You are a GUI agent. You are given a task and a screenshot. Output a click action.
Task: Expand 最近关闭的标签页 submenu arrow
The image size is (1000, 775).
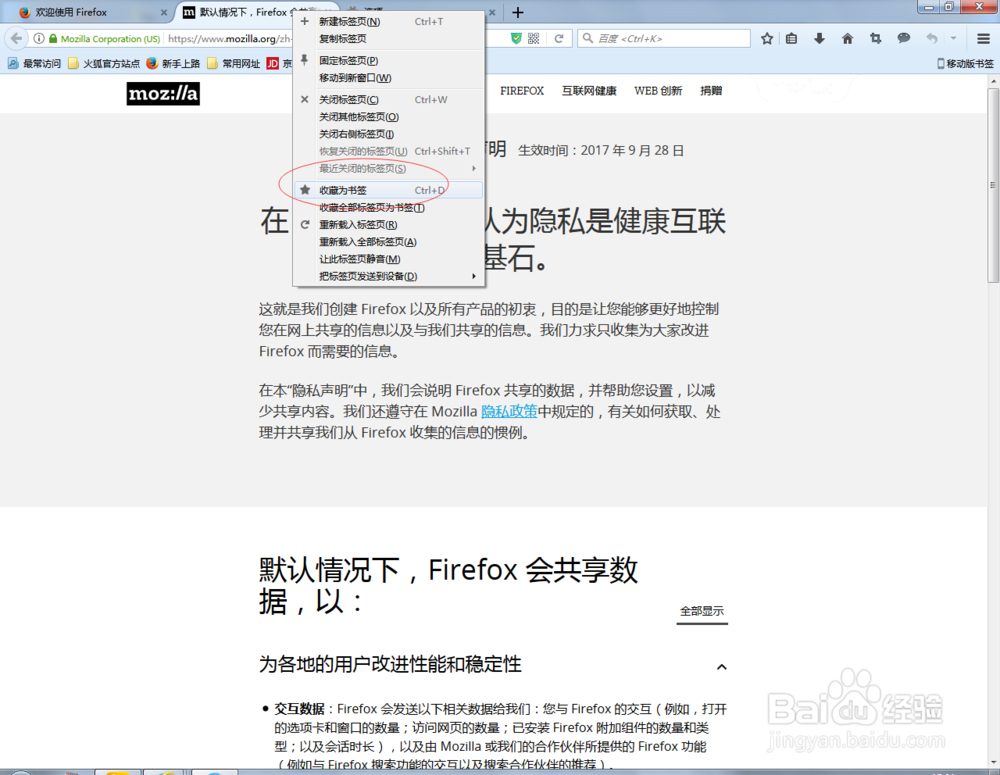(474, 168)
